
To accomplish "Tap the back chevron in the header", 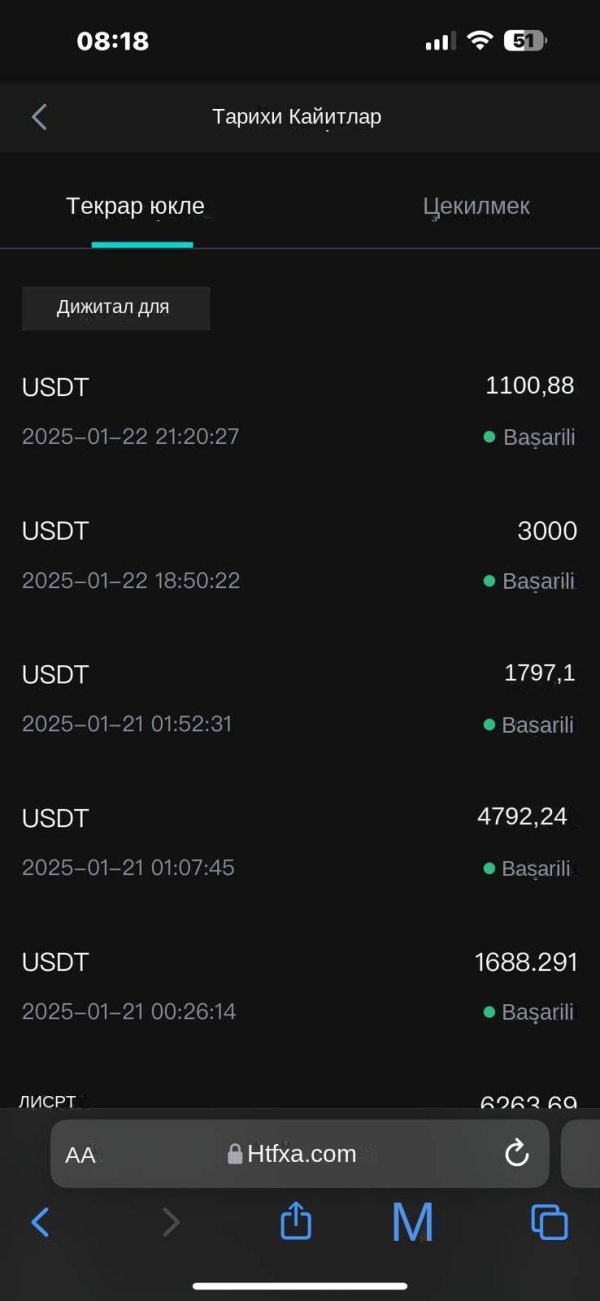I will pos(40,117).
